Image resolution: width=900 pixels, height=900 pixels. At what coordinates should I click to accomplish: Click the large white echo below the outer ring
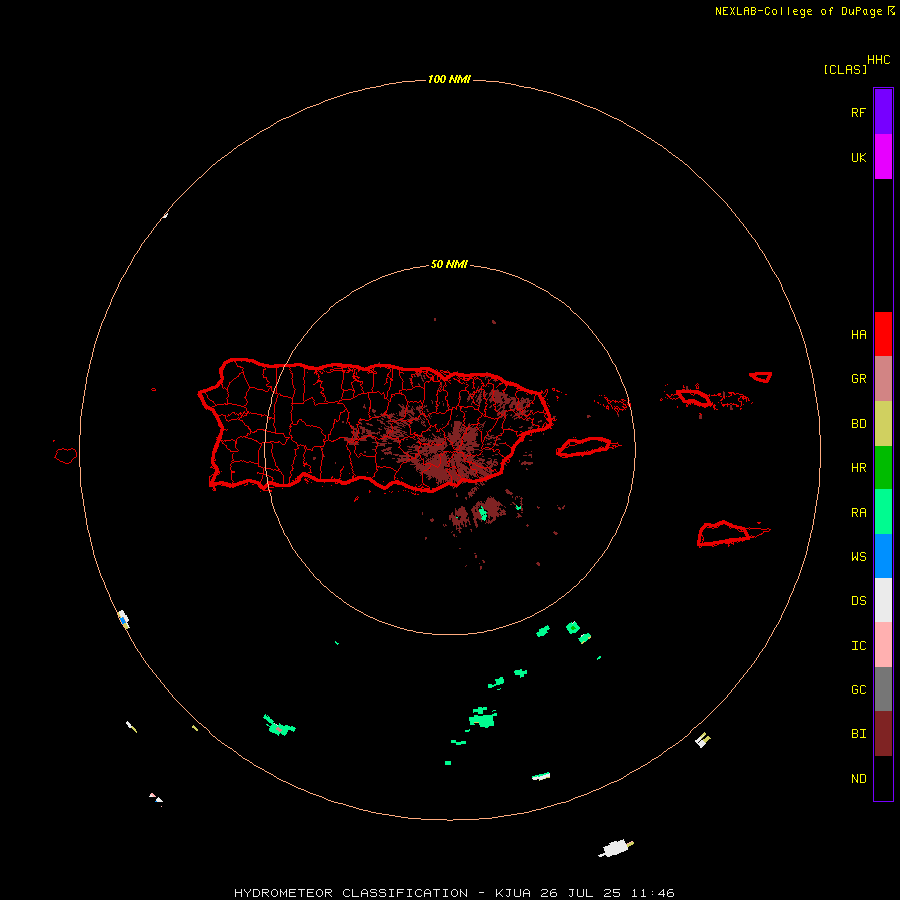click(615, 848)
